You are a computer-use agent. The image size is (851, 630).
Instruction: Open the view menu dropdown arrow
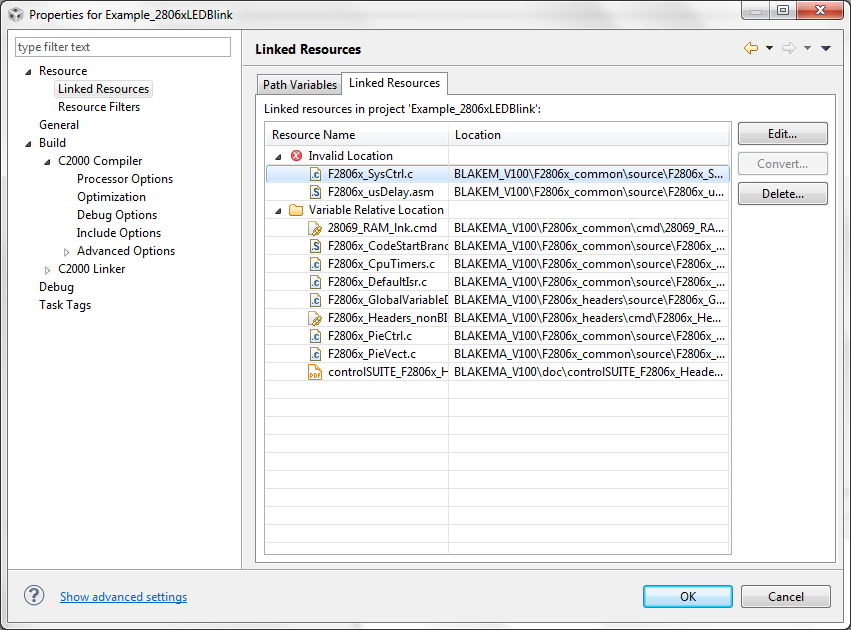(x=826, y=48)
